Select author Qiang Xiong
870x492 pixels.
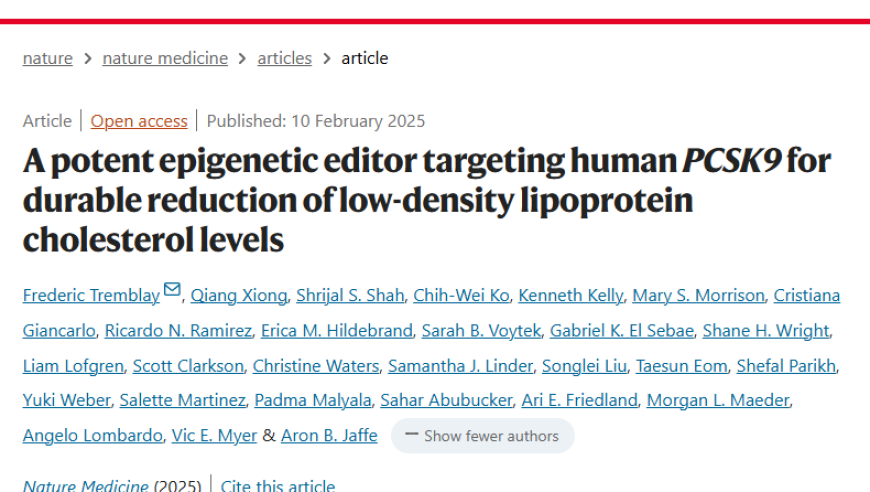(239, 296)
